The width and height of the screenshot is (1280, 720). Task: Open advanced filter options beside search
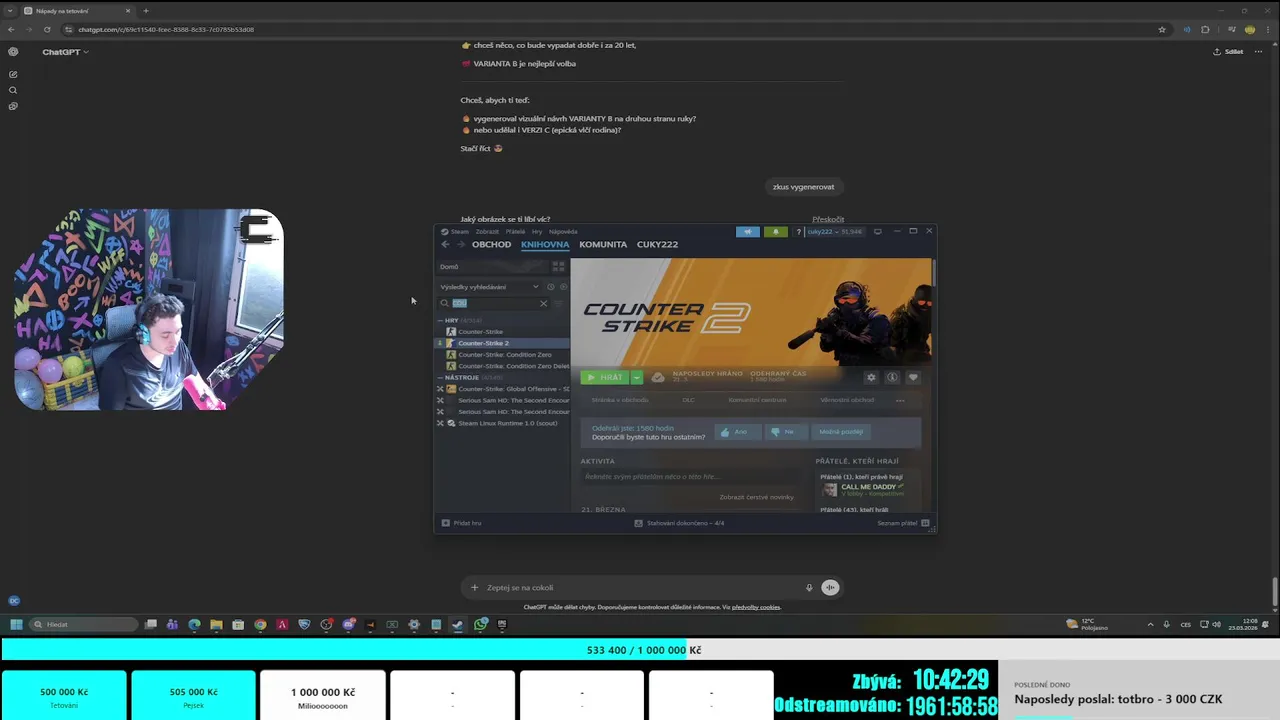point(559,303)
